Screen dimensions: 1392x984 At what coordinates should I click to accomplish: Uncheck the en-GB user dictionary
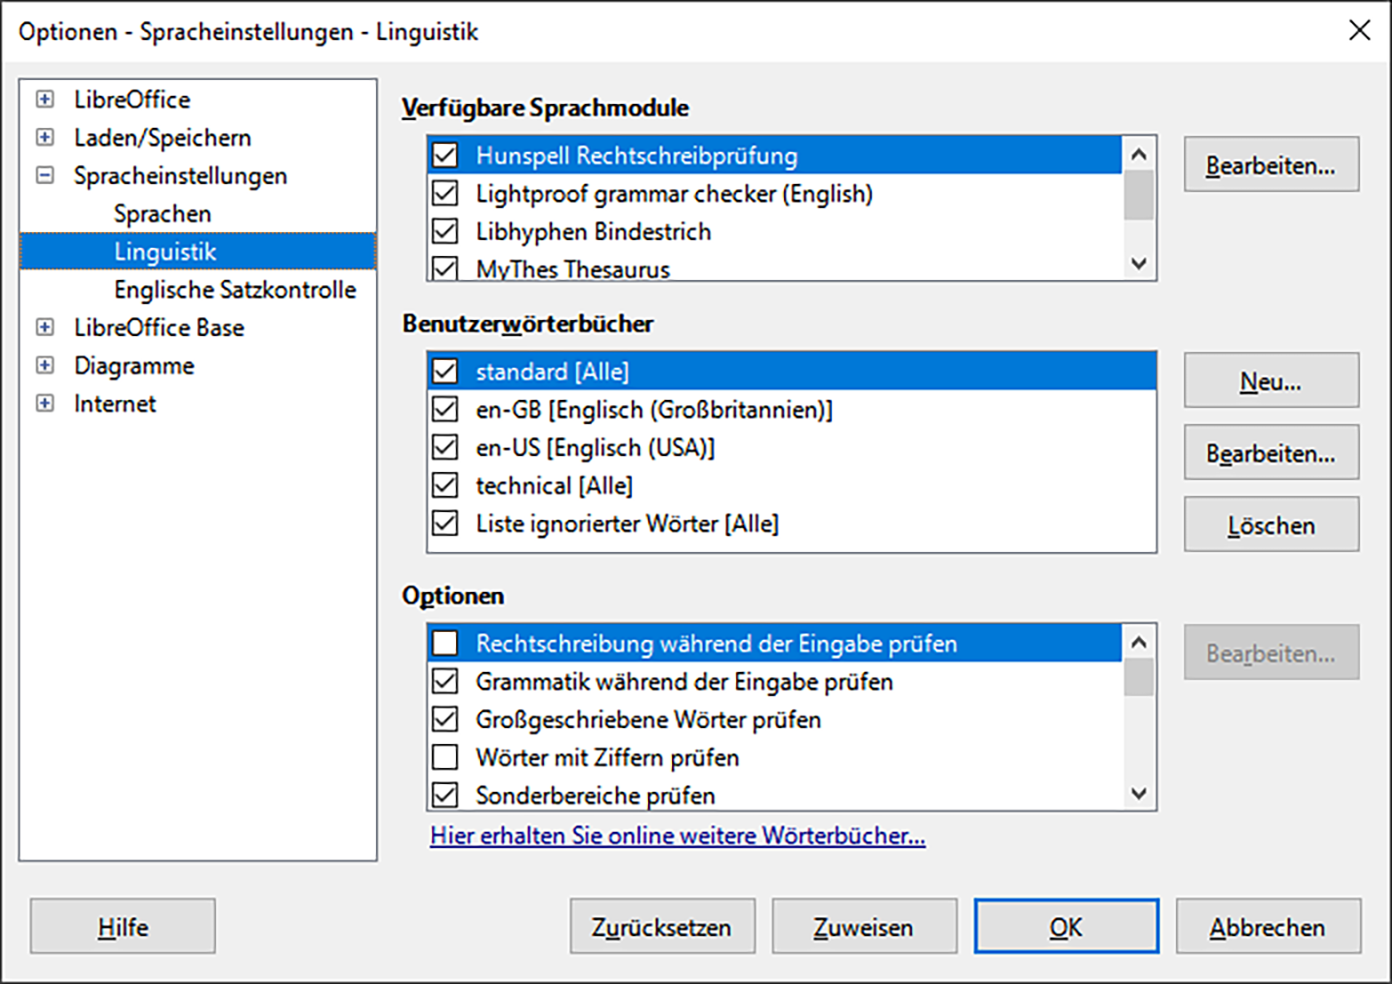pyautogui.click(x=445, y=409)
